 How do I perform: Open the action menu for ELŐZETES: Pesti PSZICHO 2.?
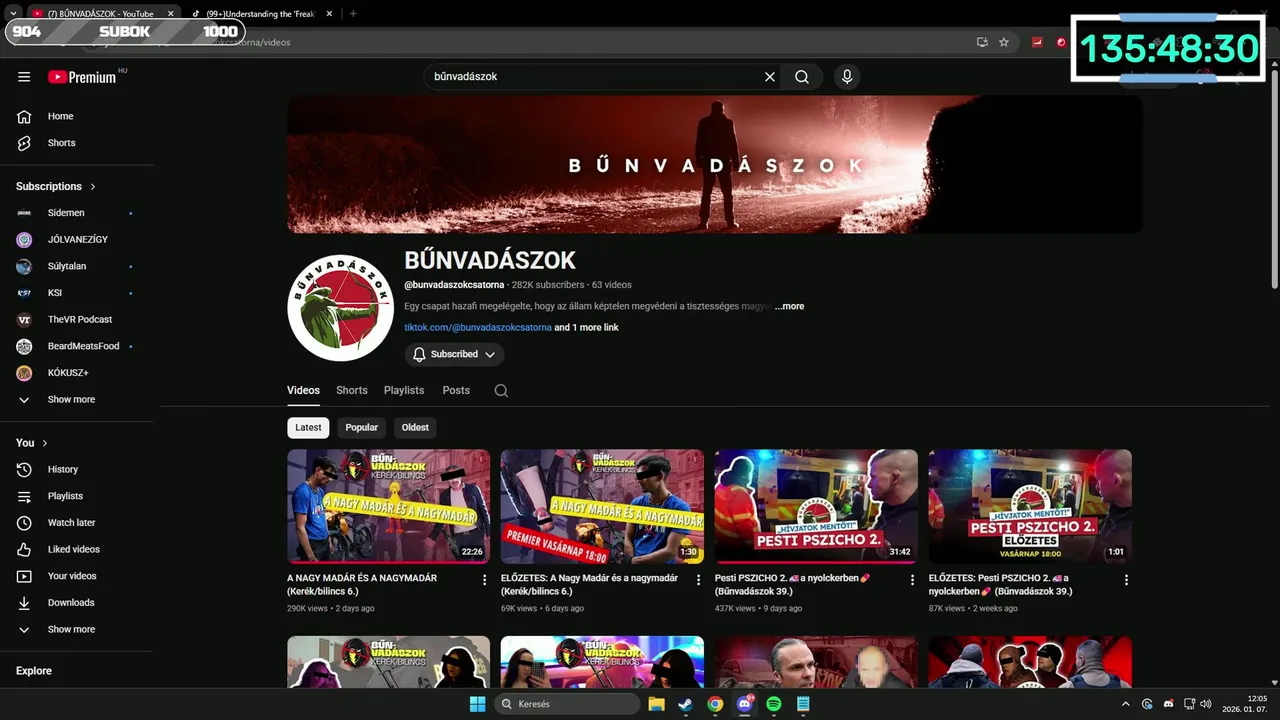[1126, 580]
